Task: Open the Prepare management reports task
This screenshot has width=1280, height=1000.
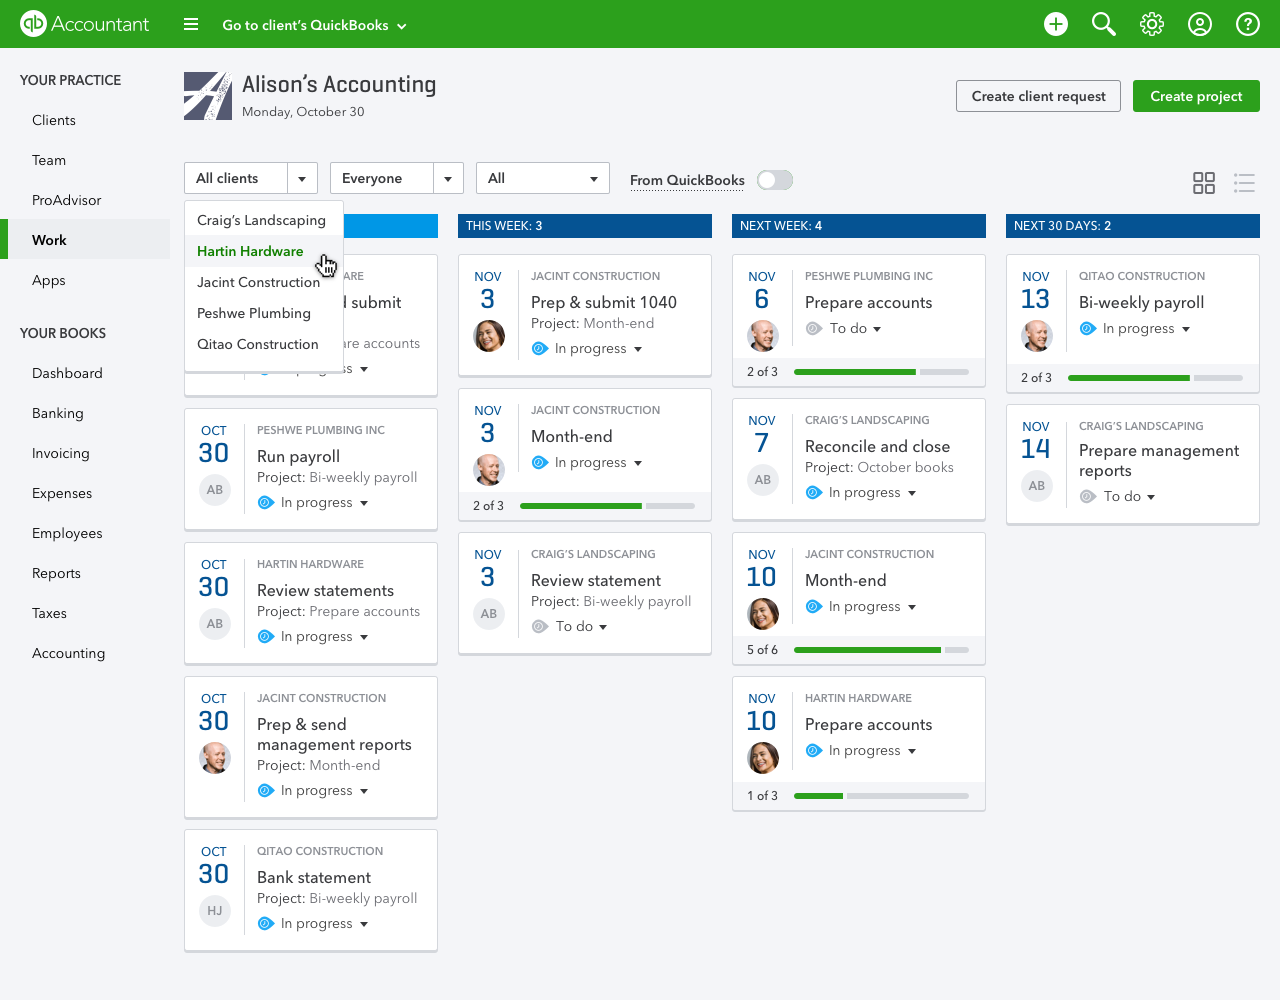Action: pos(1159,461)
